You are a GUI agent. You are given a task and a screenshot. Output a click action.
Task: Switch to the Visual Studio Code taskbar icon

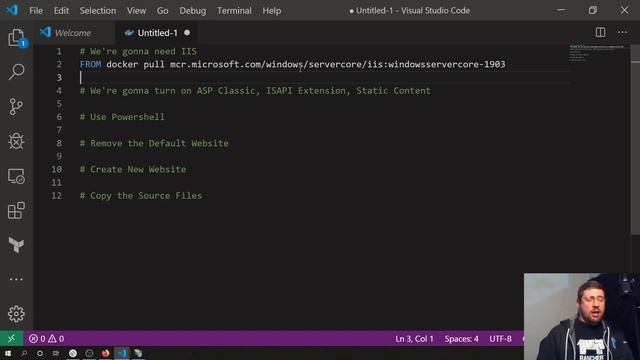click(x=122, y=353)
